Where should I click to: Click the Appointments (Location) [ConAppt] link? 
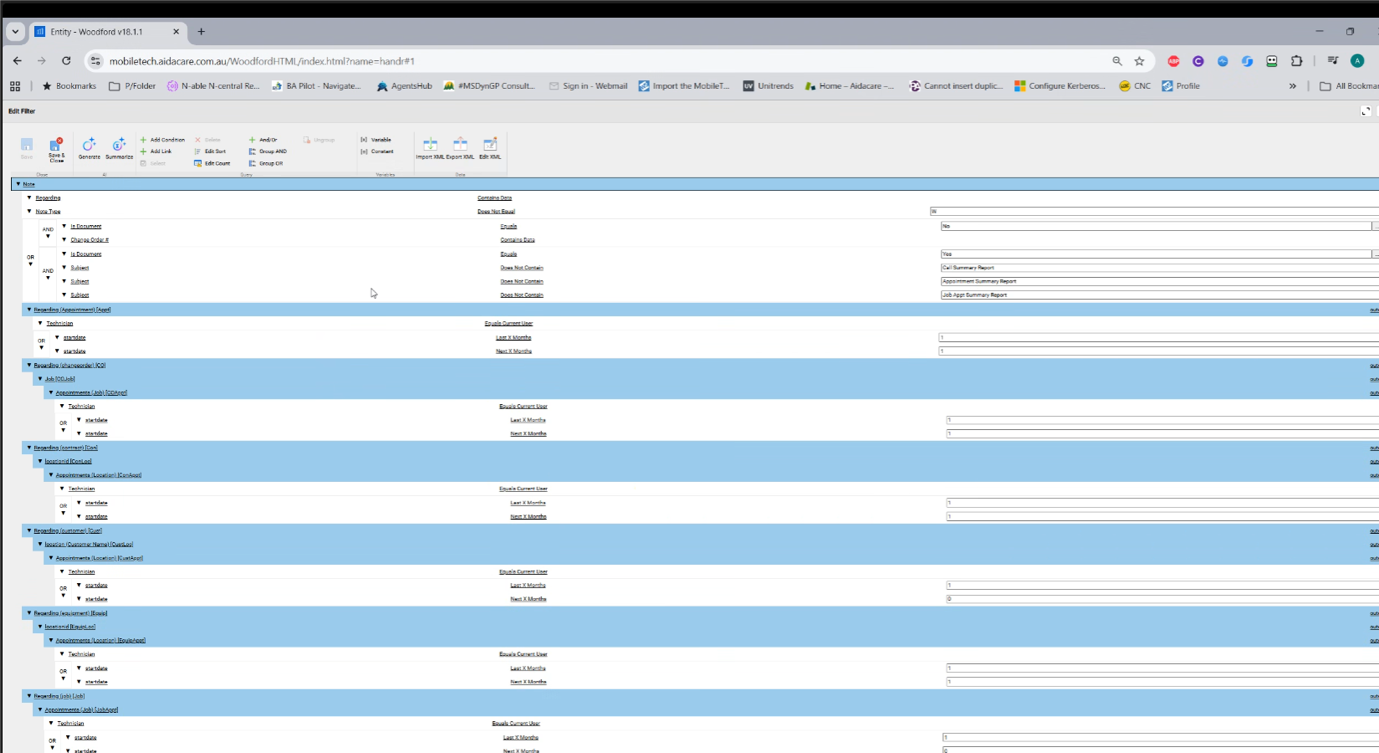pyautogui.click(x=99, y=475)
